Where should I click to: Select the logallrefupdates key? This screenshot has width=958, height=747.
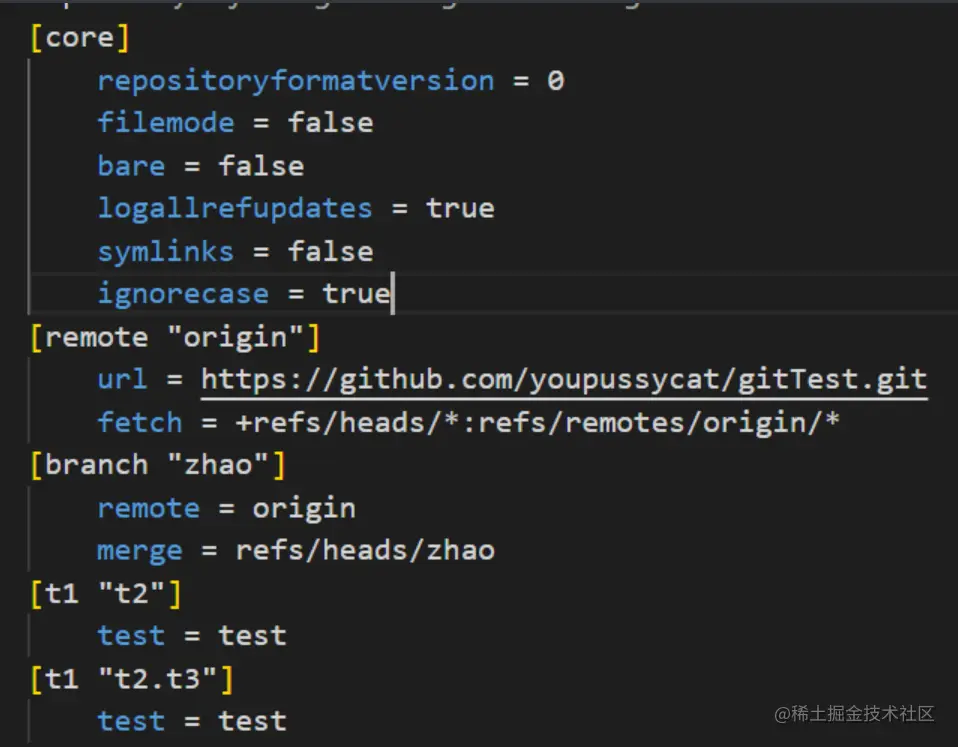pyautogui.click(x=234, y=208)
